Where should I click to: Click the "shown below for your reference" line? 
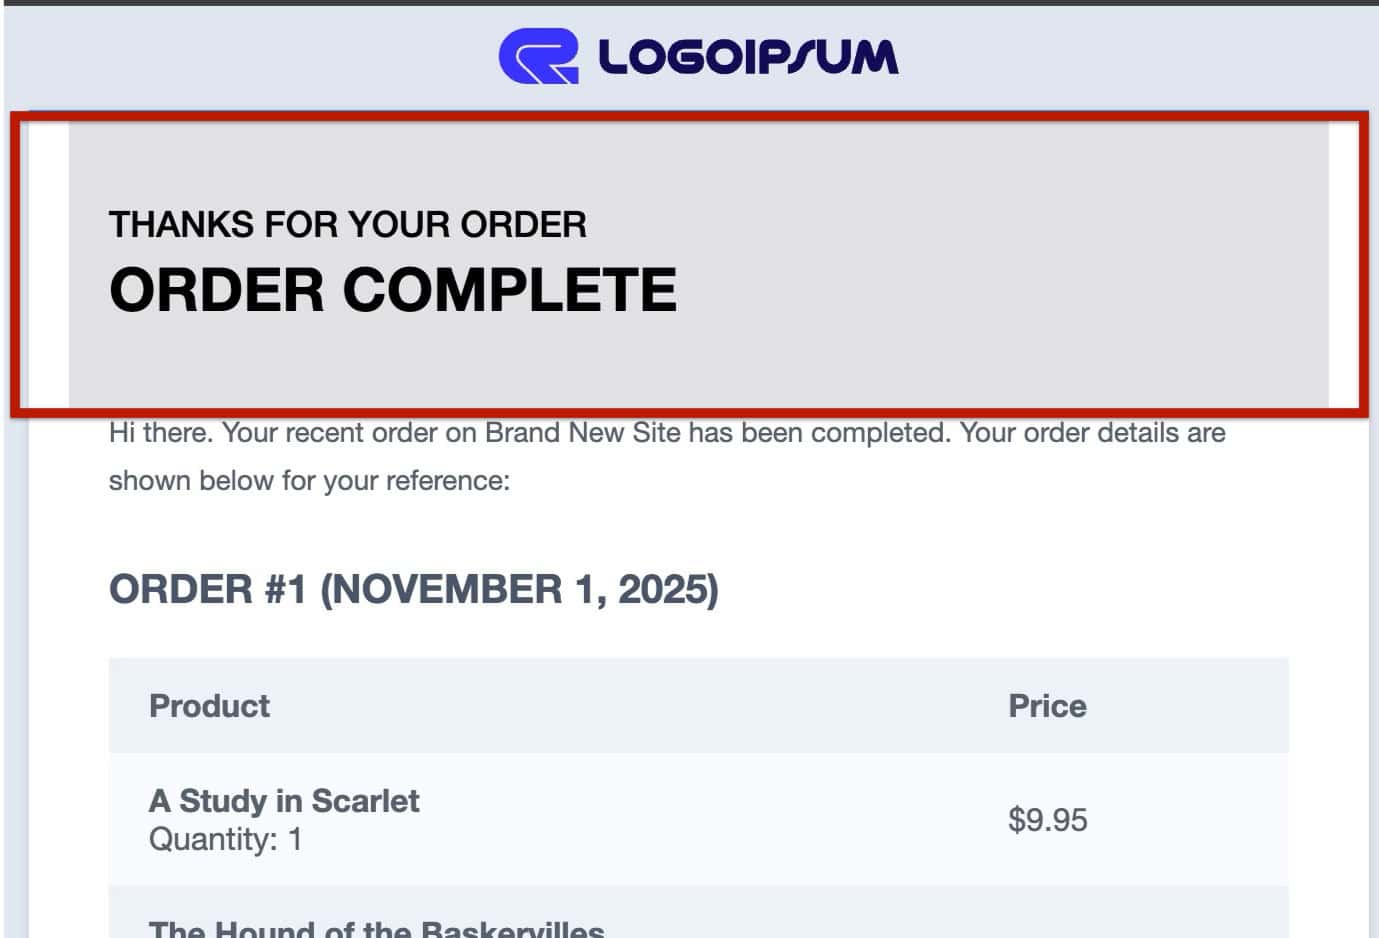tap(309, 481)
